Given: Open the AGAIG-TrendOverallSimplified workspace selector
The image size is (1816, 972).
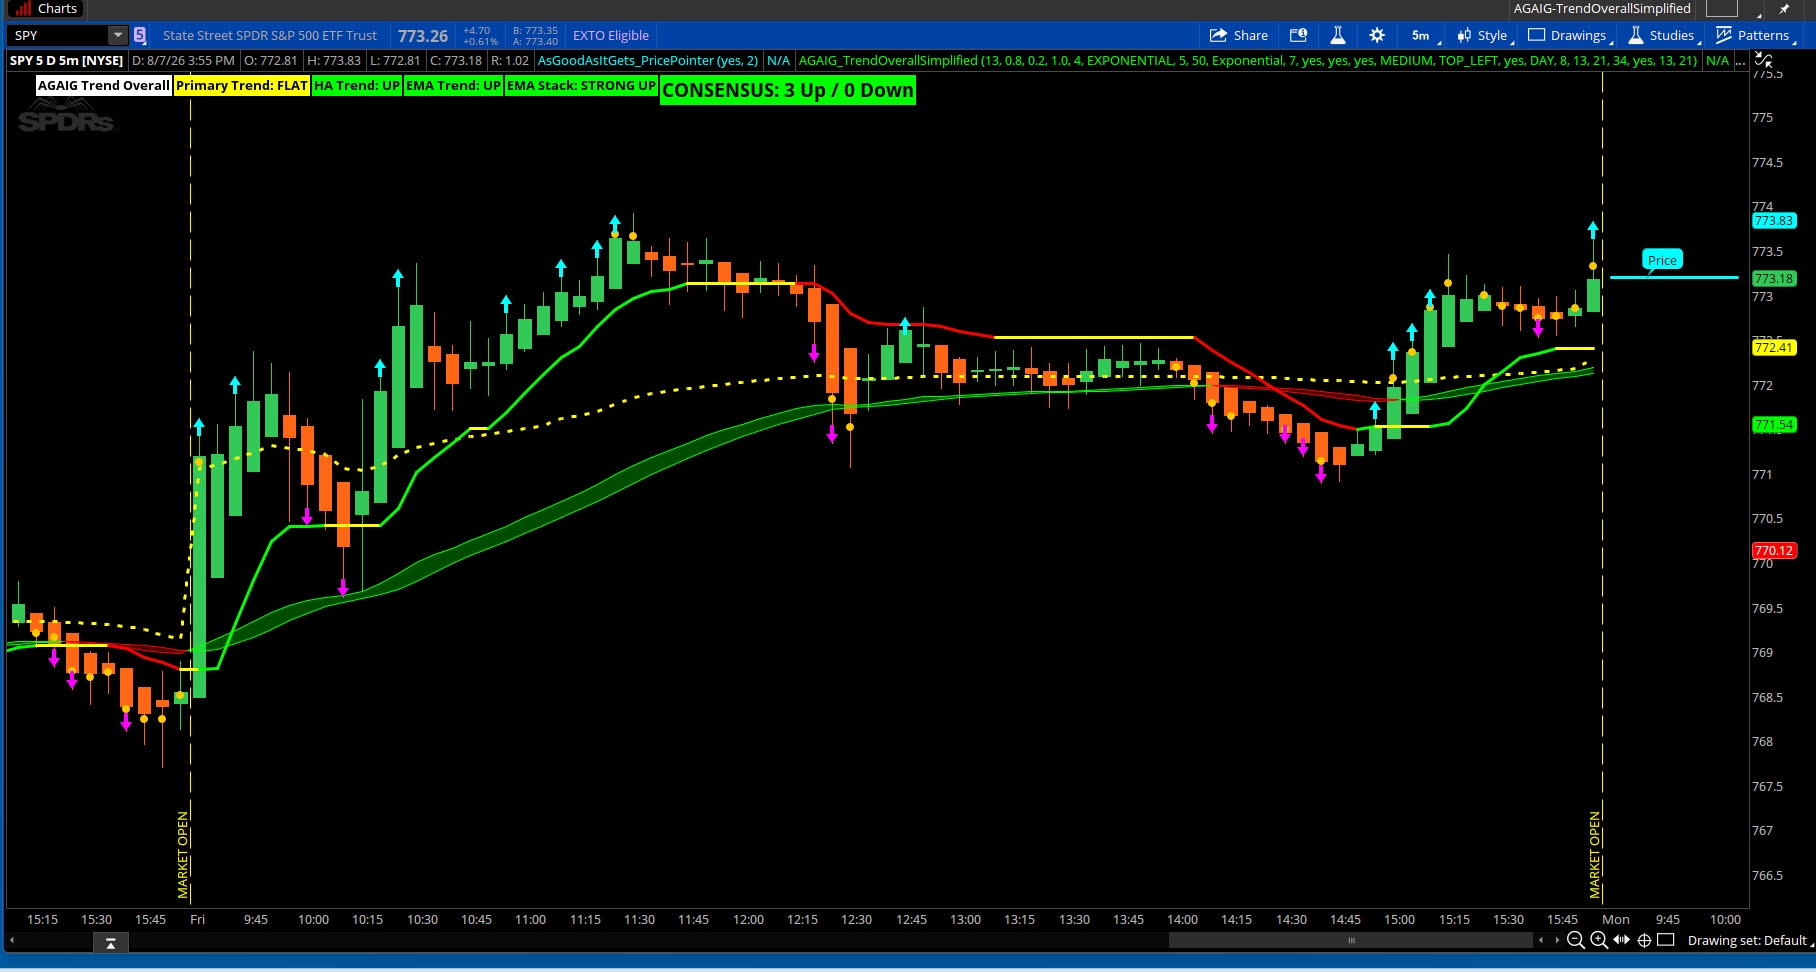Looking at the screenshot, I should [1602, 9].
